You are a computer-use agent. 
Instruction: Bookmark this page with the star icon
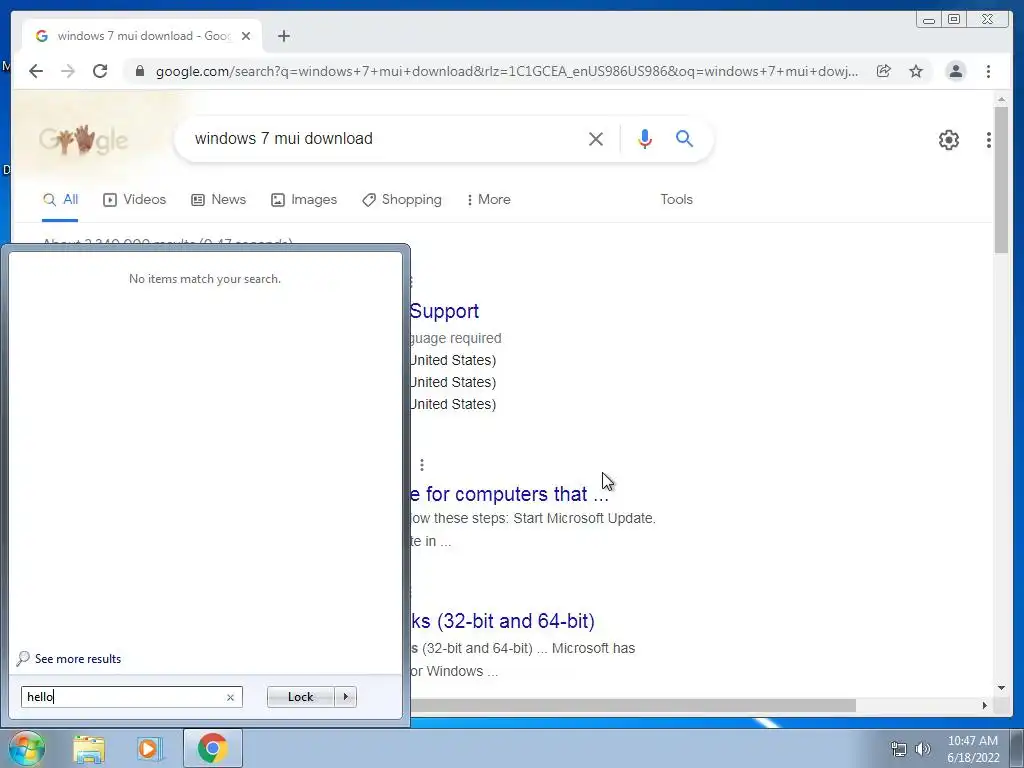(x=916, y=71)
